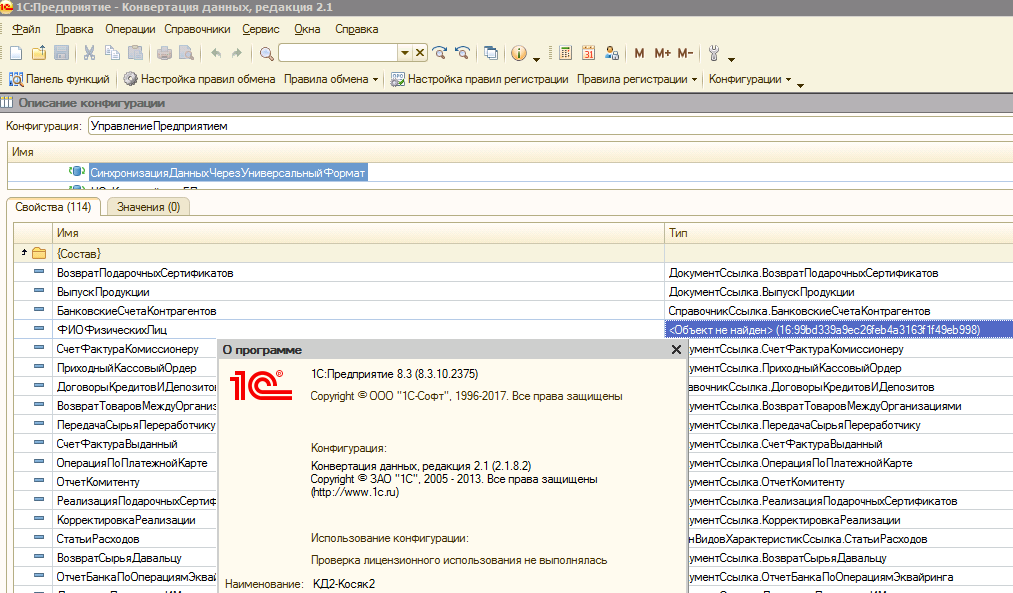The height and width of the screenshot is (593, 1013).
Task: Switch to the Значения (0) tab
Action: (148, 207)
